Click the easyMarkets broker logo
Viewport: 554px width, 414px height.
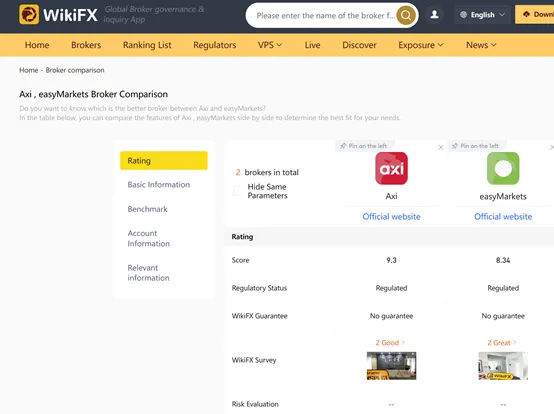click(503, 168)
